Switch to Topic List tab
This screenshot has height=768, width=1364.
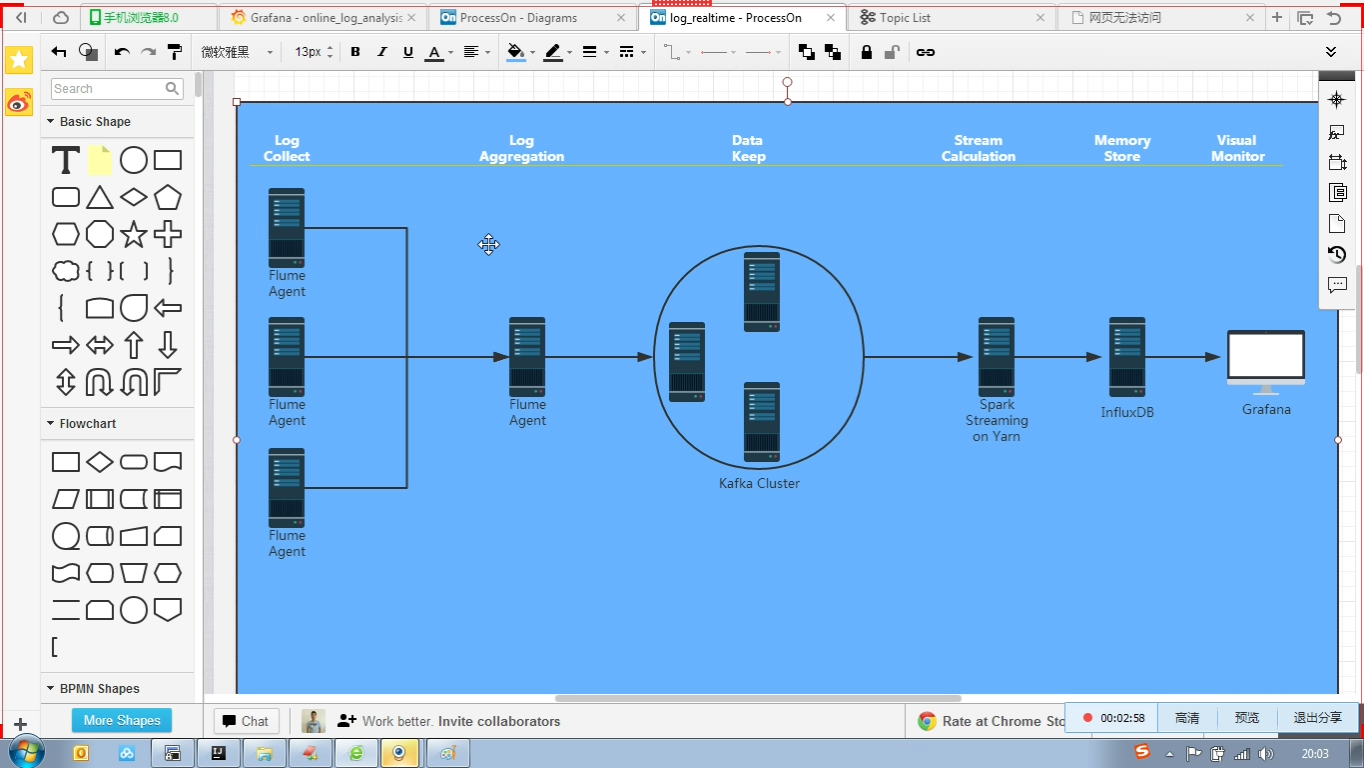tap(953, 17)
